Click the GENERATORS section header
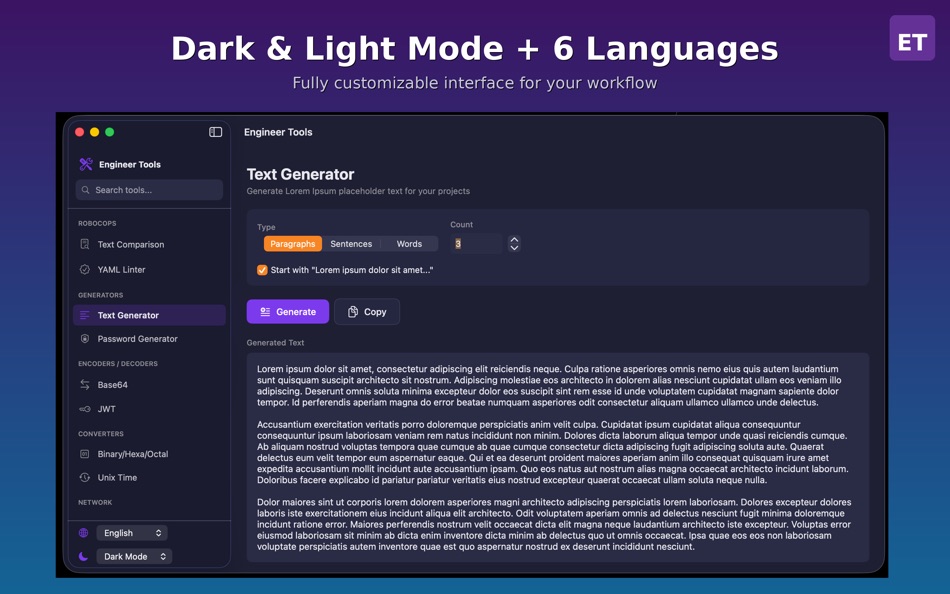This screenshot has height=594, width=950. pyautogui.click(x=101, y=295)
